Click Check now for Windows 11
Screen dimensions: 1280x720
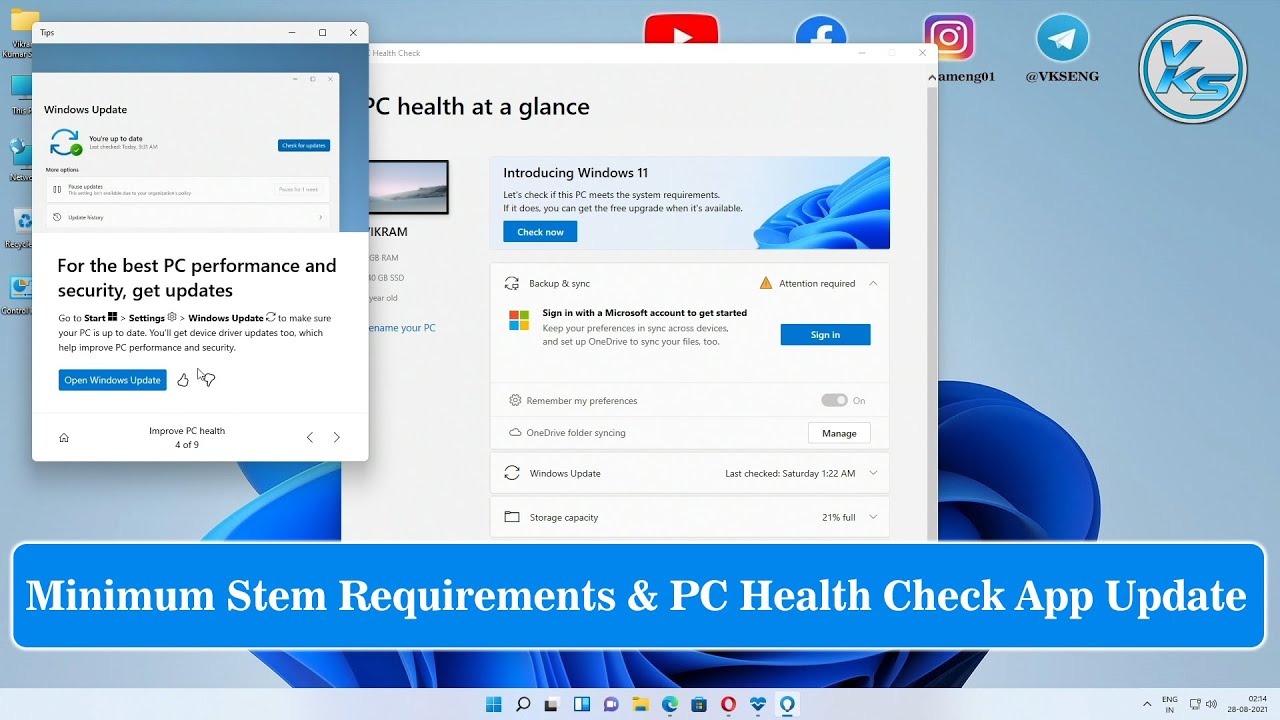(540, 232)
